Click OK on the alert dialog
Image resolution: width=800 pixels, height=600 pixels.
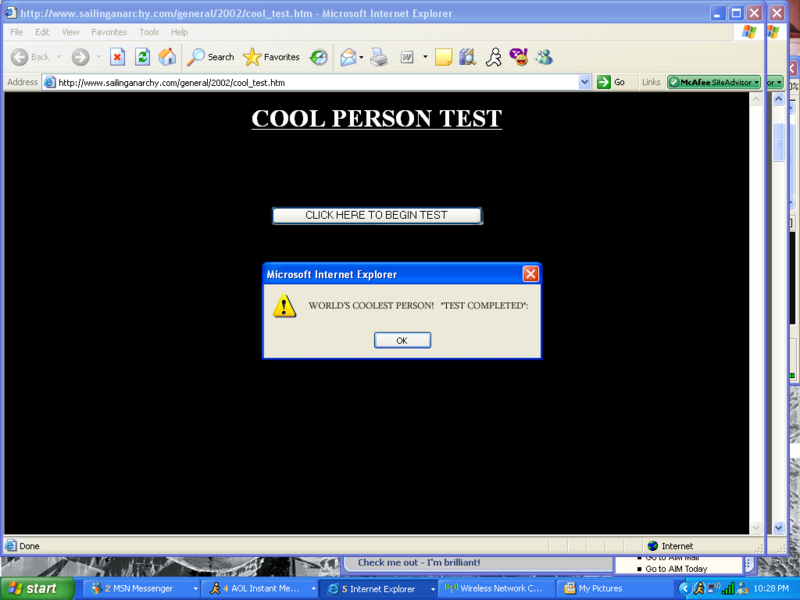401,340
